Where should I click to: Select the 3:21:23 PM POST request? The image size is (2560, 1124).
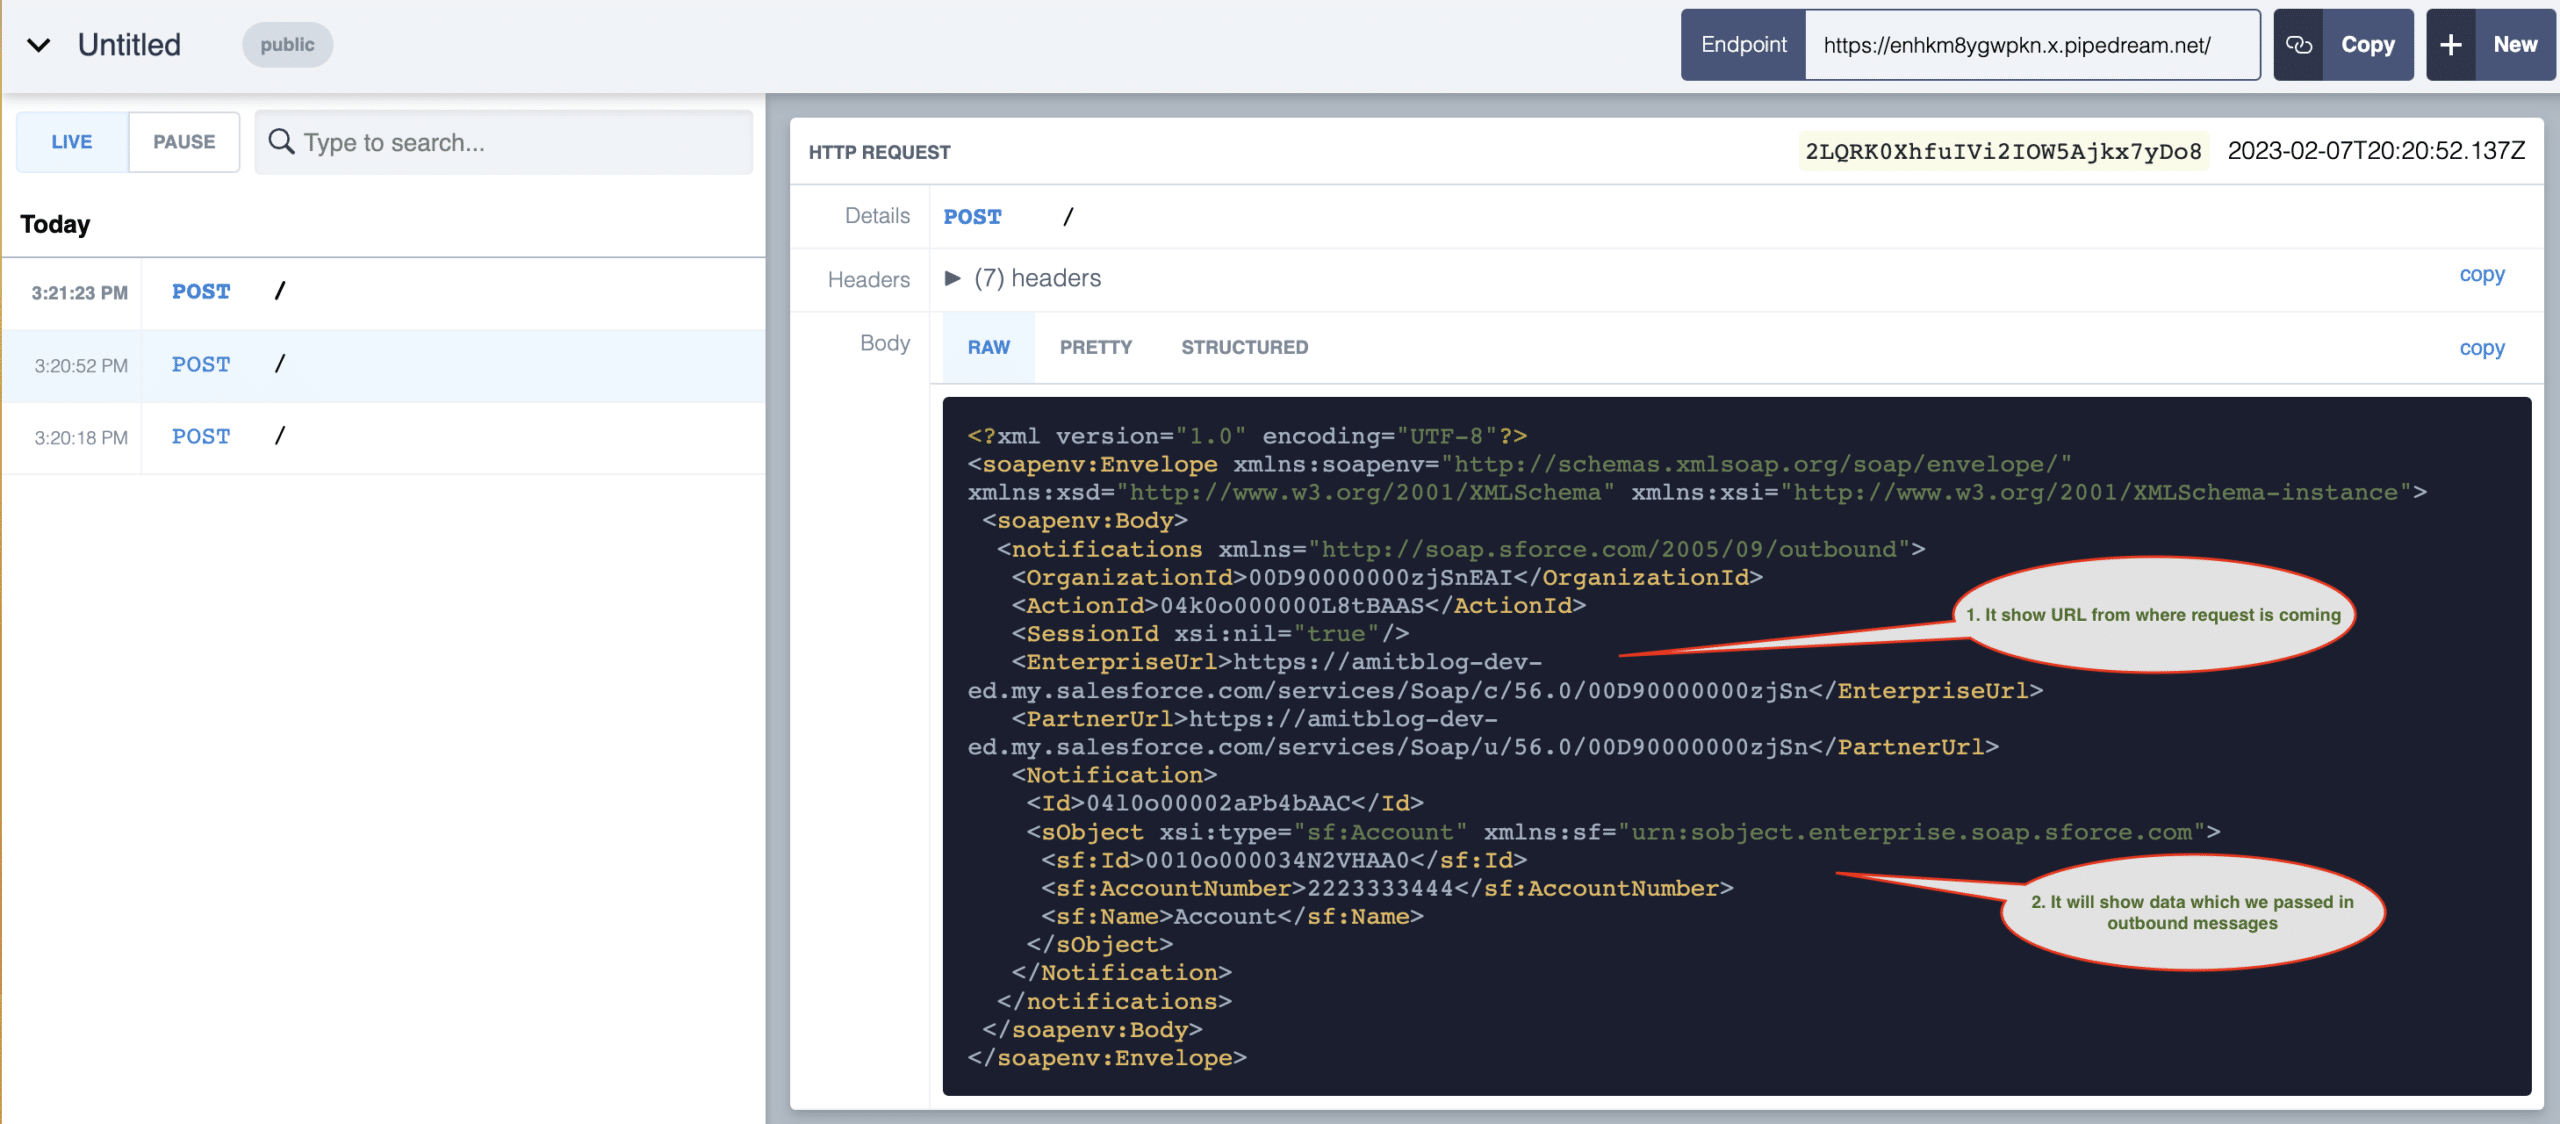384,292
